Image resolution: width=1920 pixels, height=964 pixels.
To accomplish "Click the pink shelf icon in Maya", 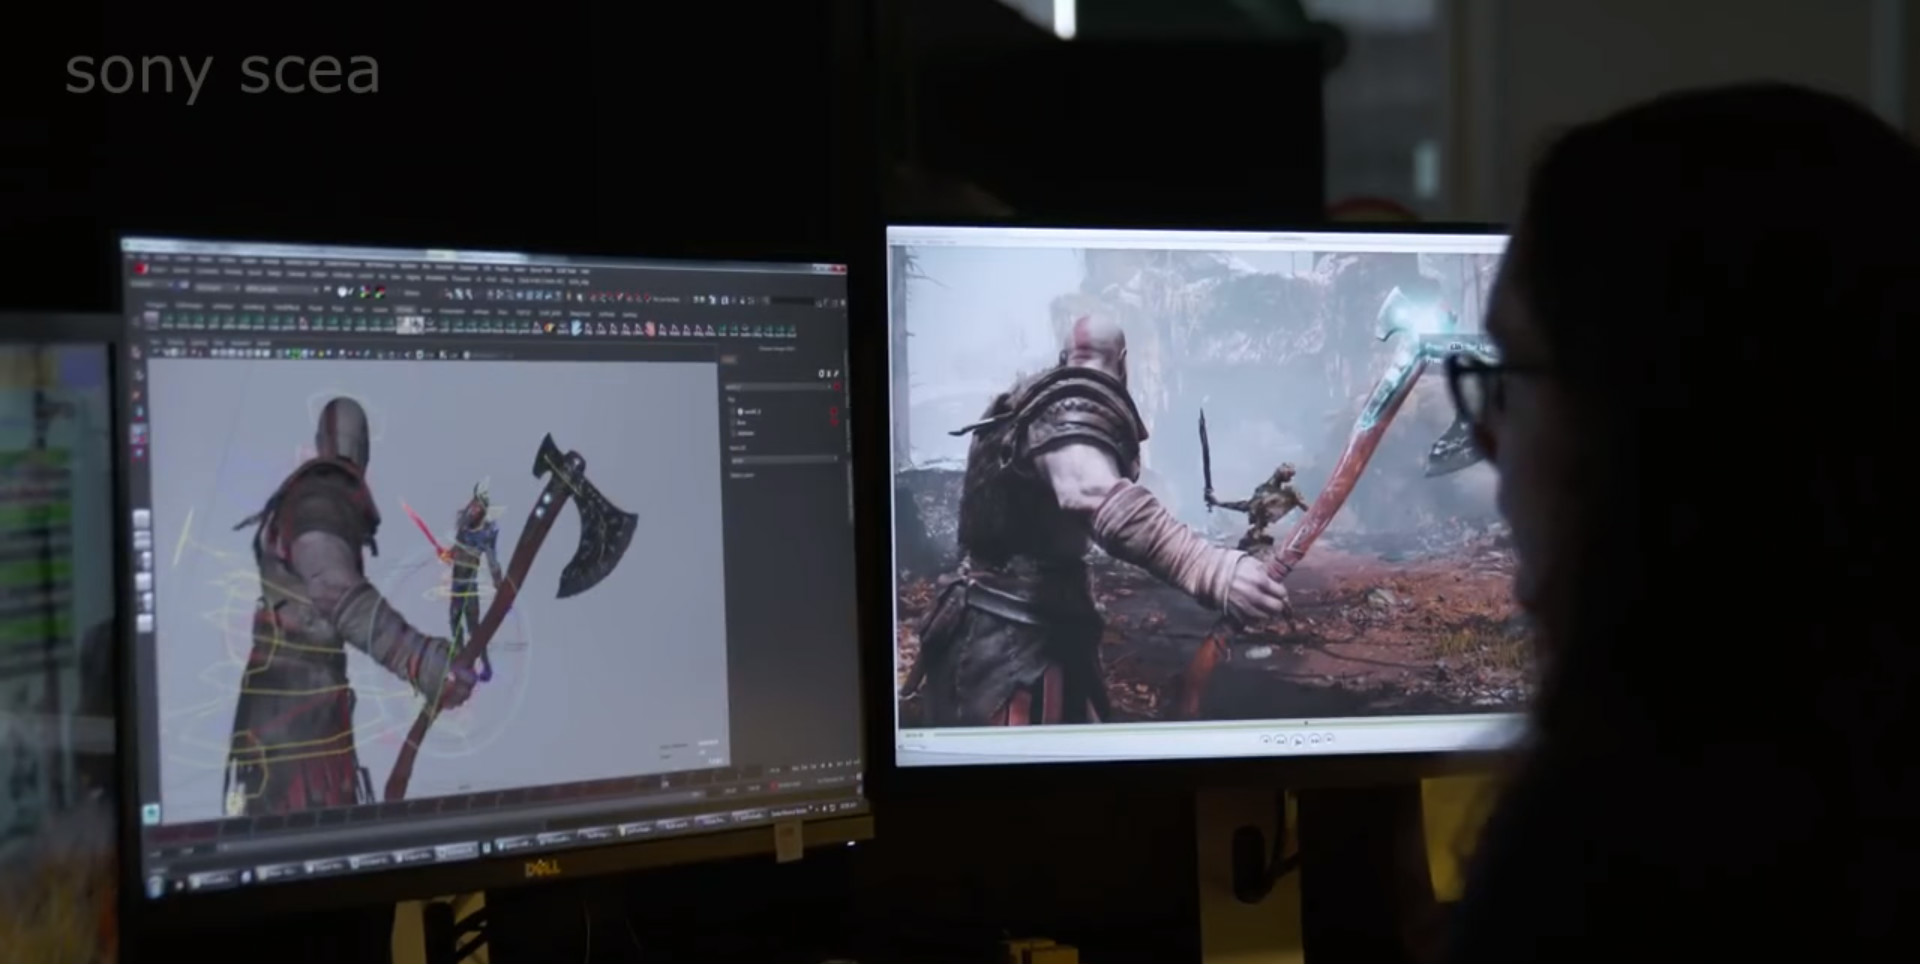I will pos(651,329).
